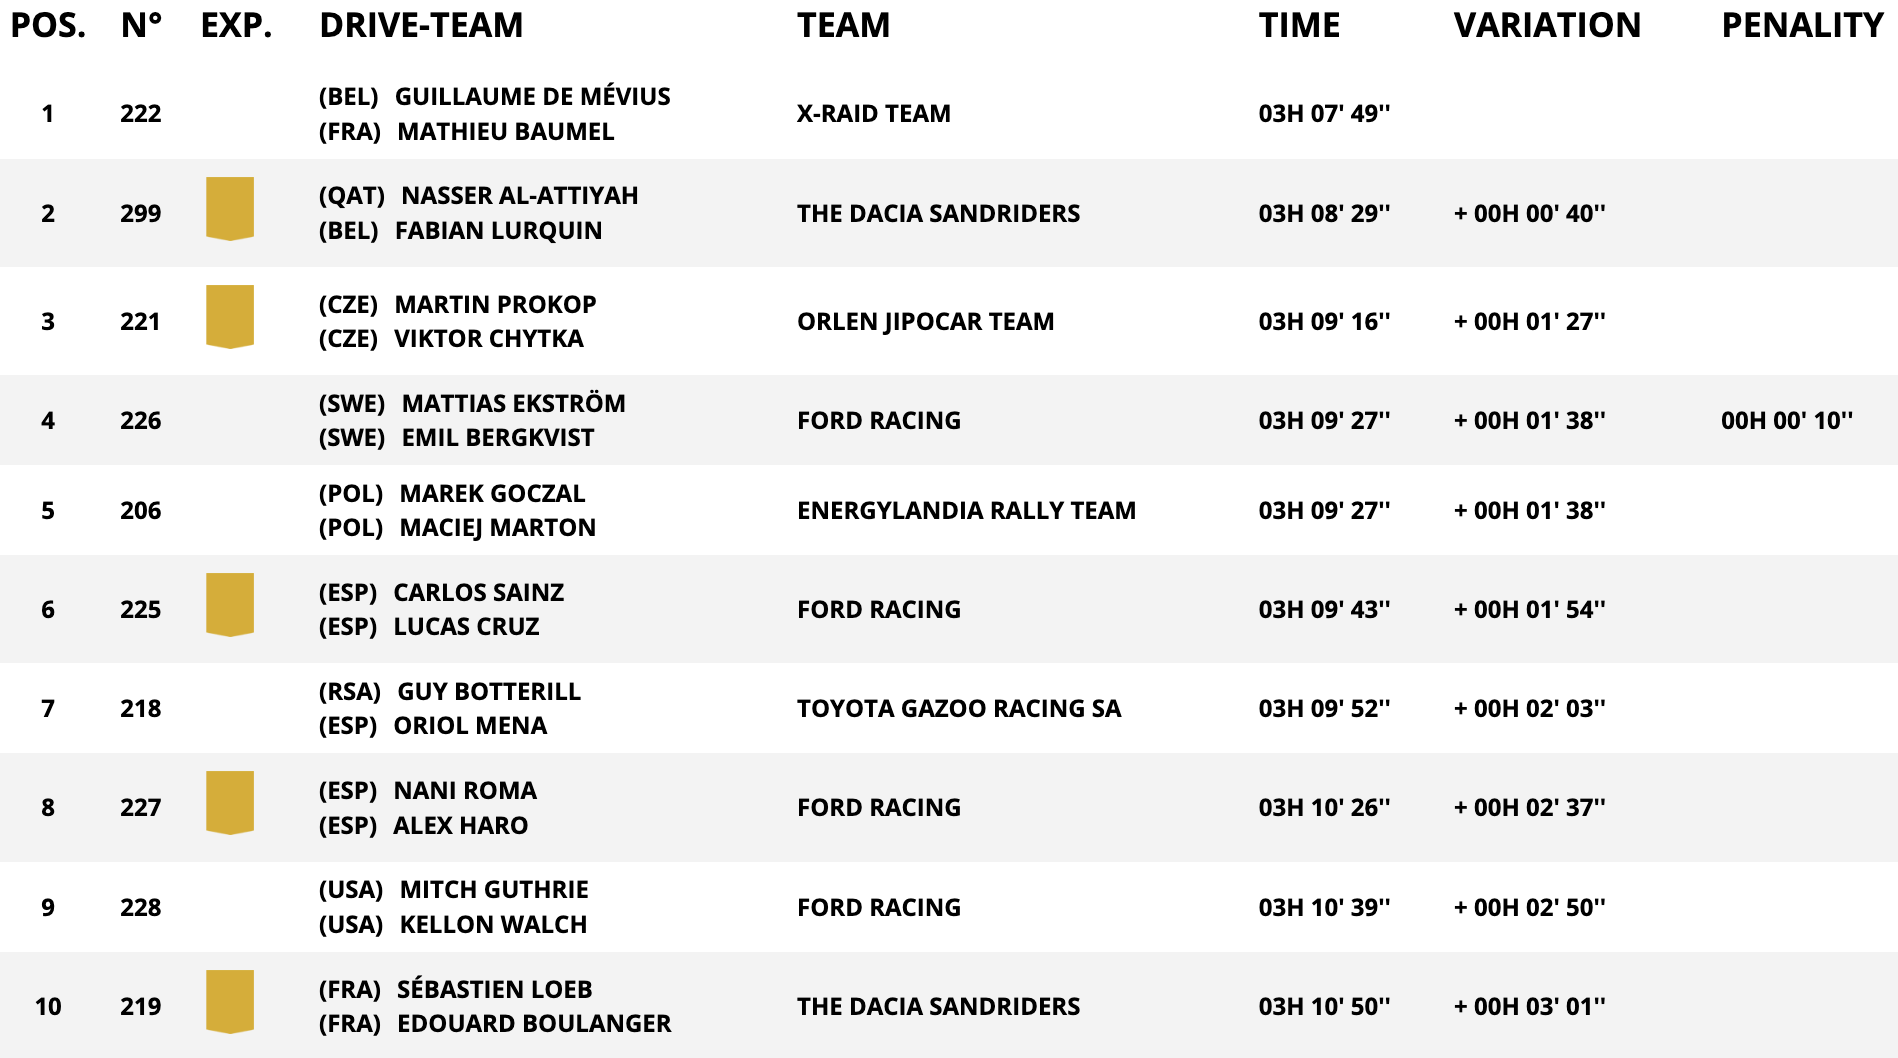Click Energylandia Rally Team name
Viewport: 1898px width, 1058px height.
pos(966,510)
